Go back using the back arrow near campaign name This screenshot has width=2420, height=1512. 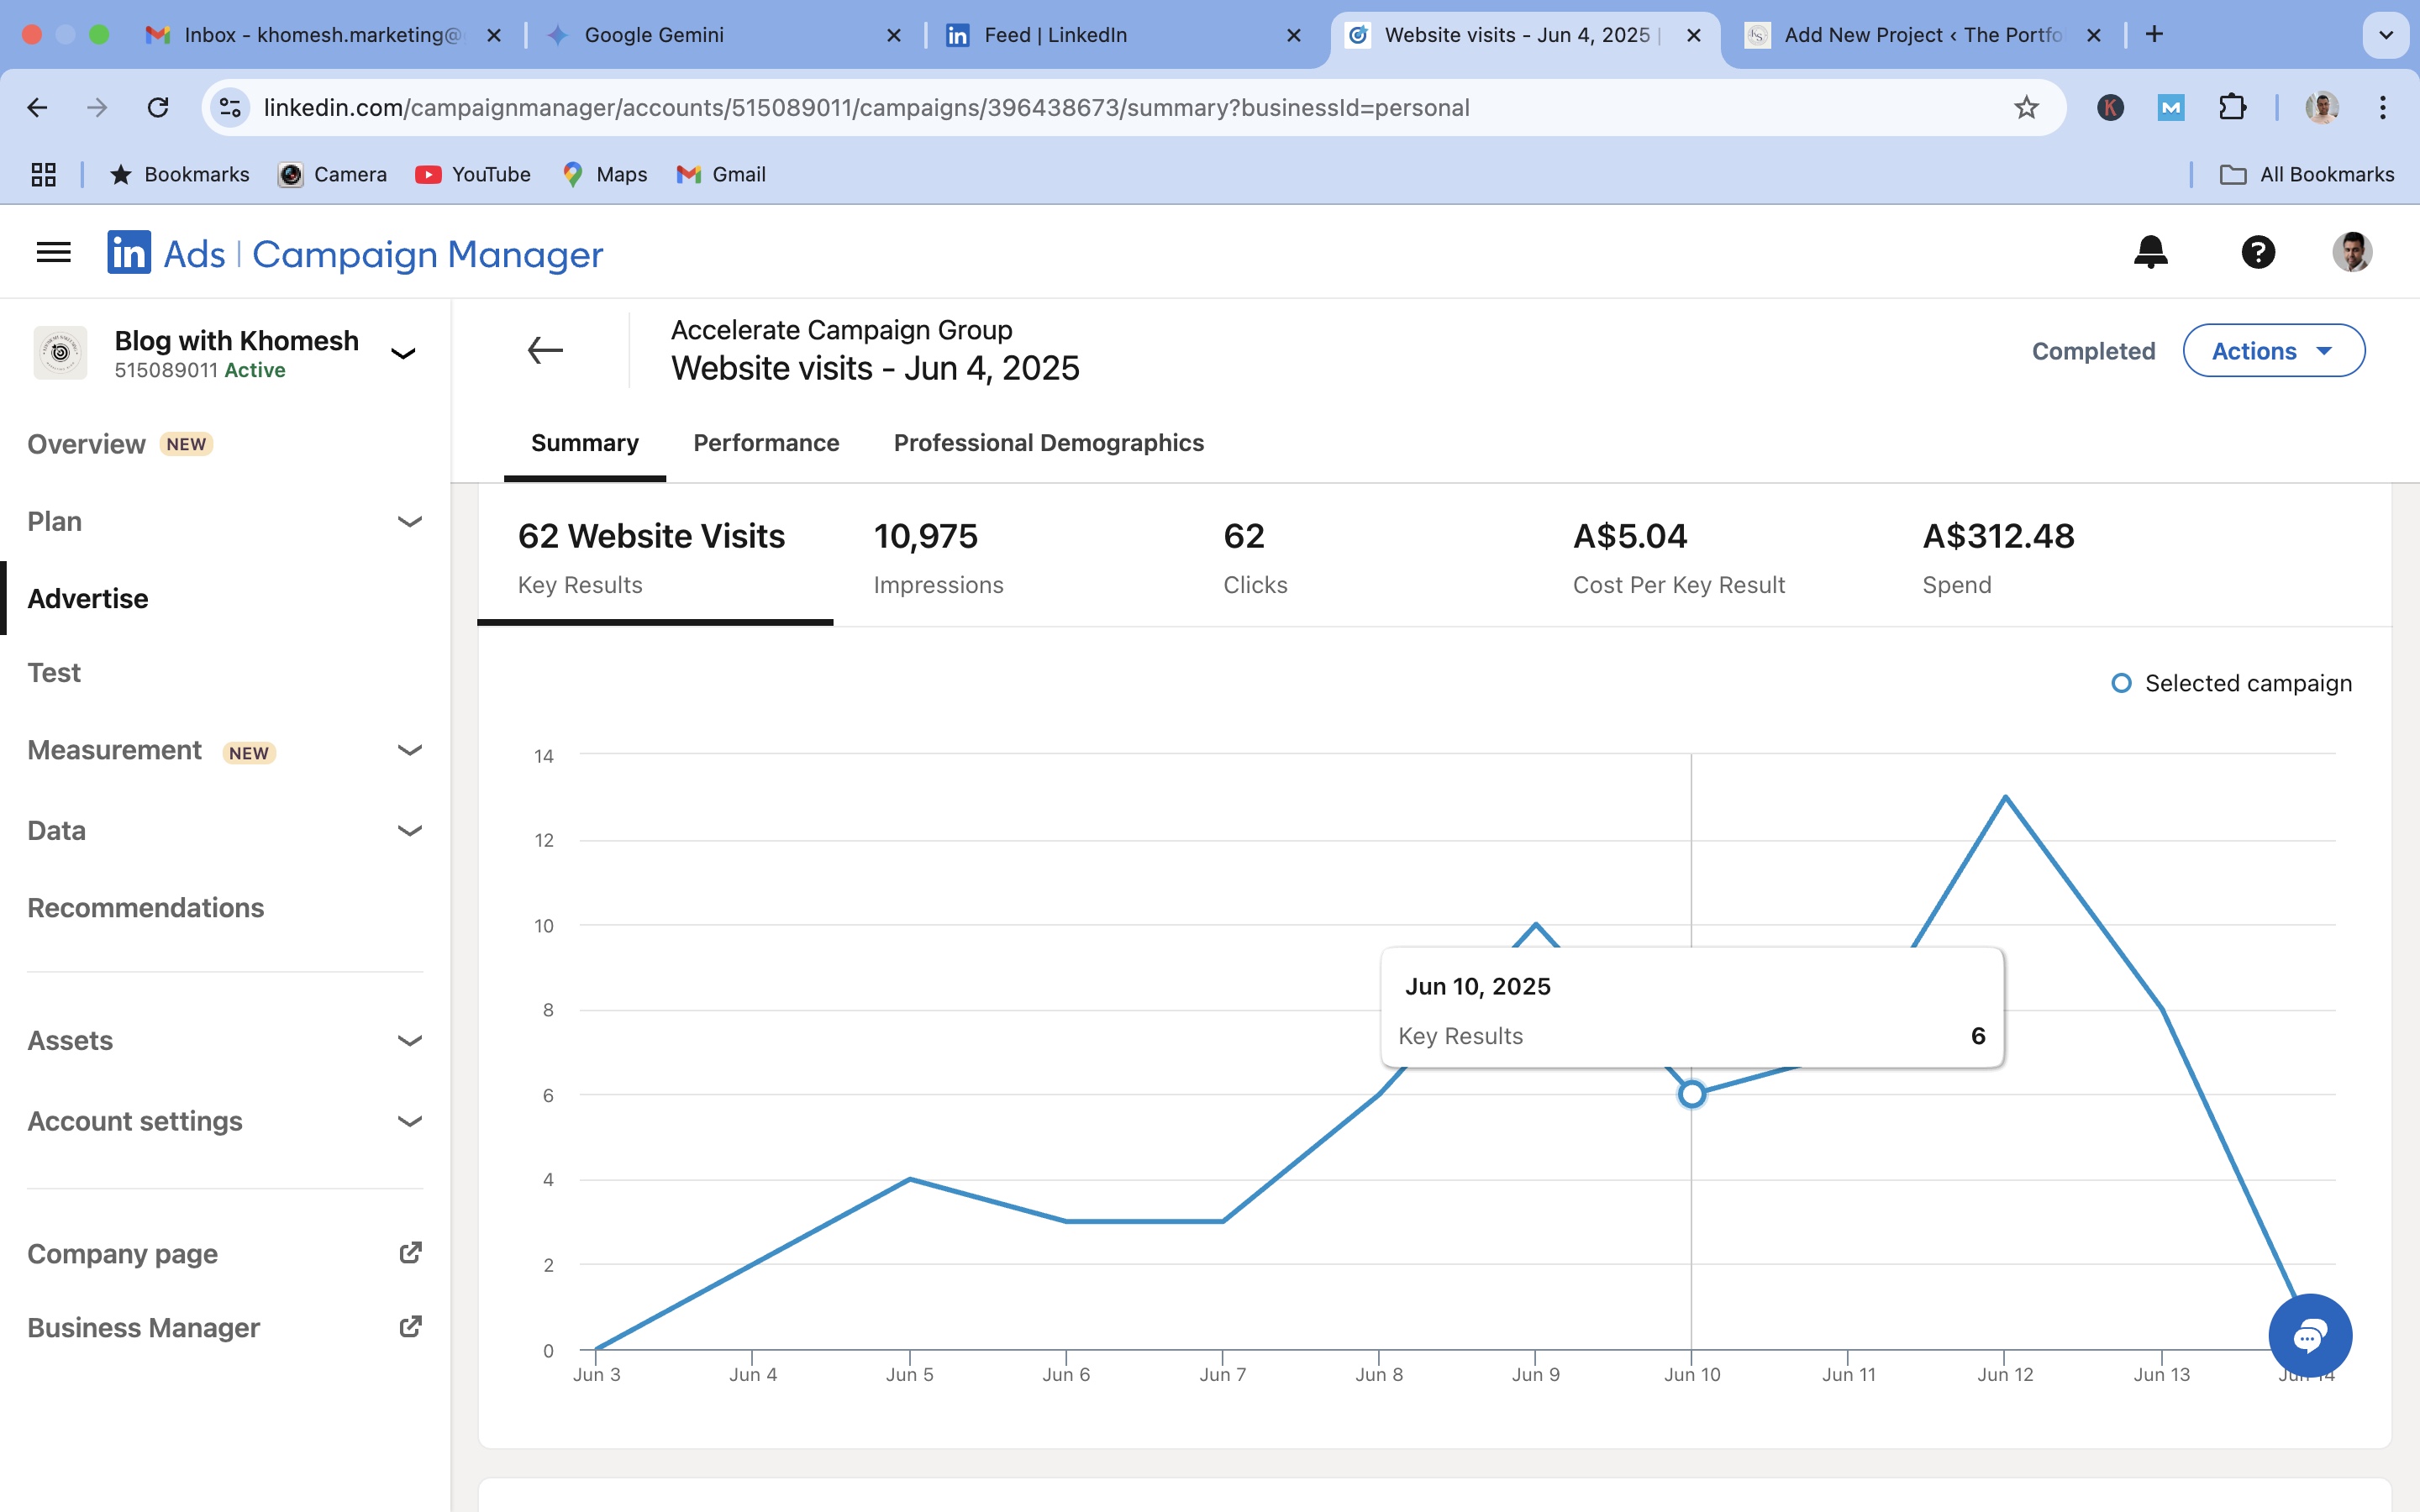545,349
